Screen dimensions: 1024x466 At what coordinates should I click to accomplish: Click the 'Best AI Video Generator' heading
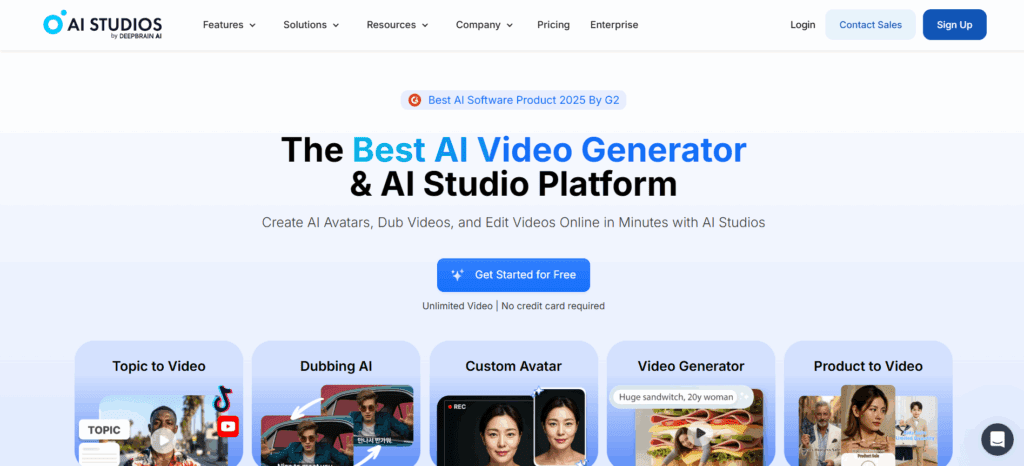click(549, 150)
